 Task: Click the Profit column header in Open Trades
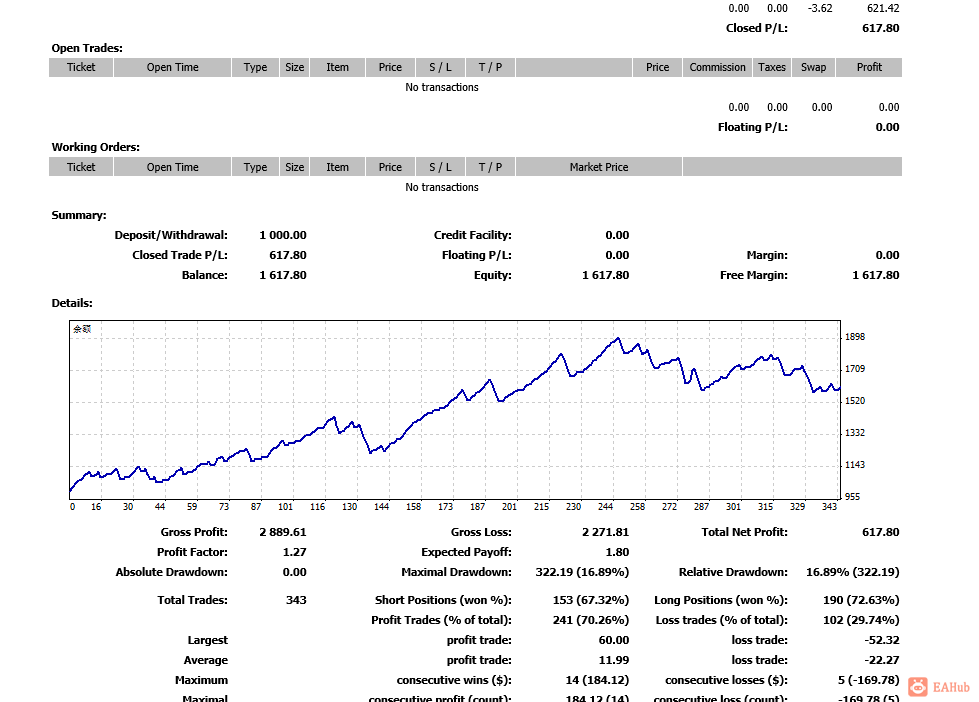coord(869,67)
